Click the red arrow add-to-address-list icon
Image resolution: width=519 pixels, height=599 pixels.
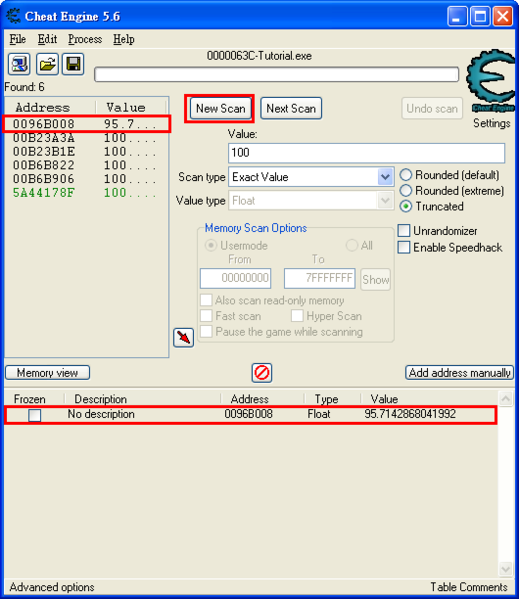pyautogui.click(x=183, y=337)
